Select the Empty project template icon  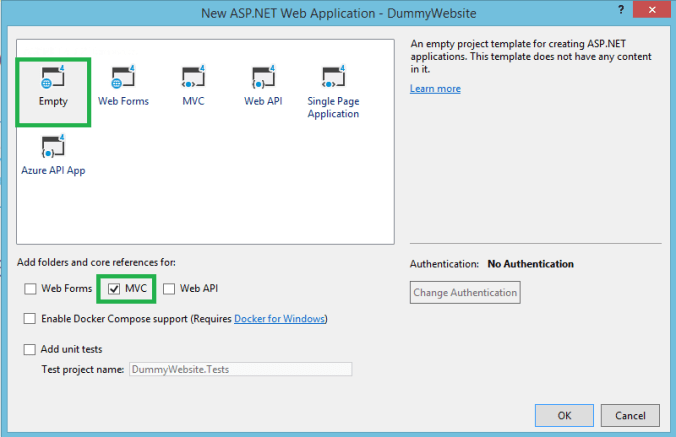pyautogui.click(x=53, y=78)
